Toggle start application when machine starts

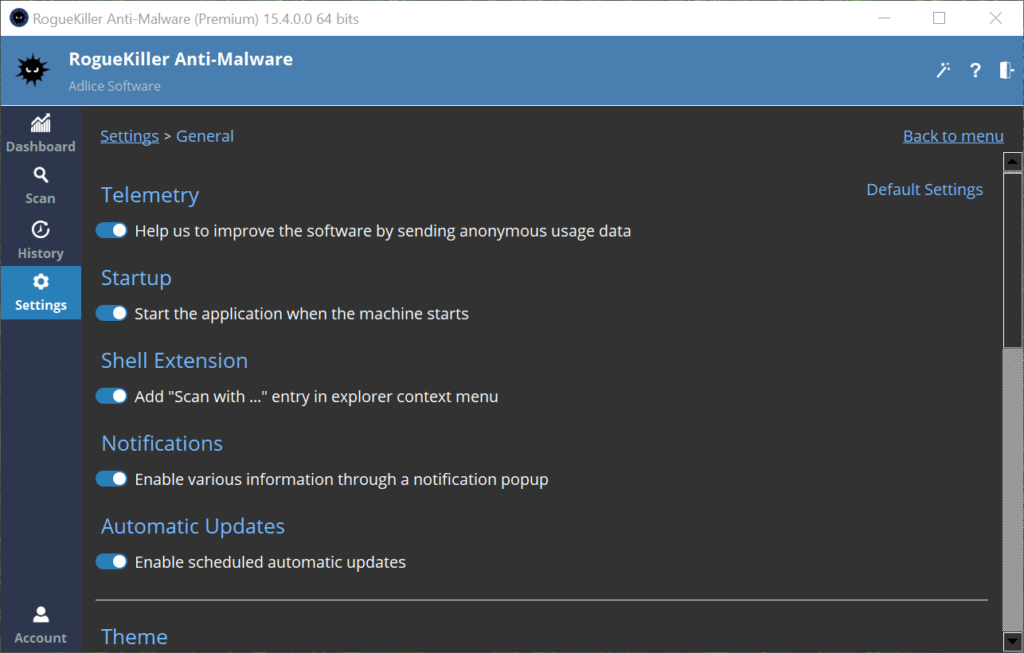112,314
